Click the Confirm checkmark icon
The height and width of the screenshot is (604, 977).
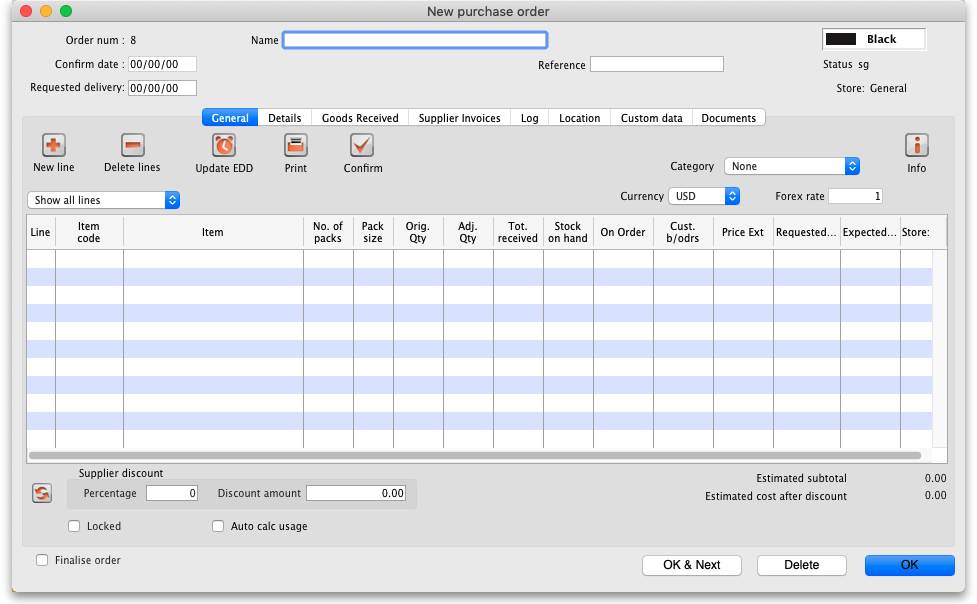[362, 145]
